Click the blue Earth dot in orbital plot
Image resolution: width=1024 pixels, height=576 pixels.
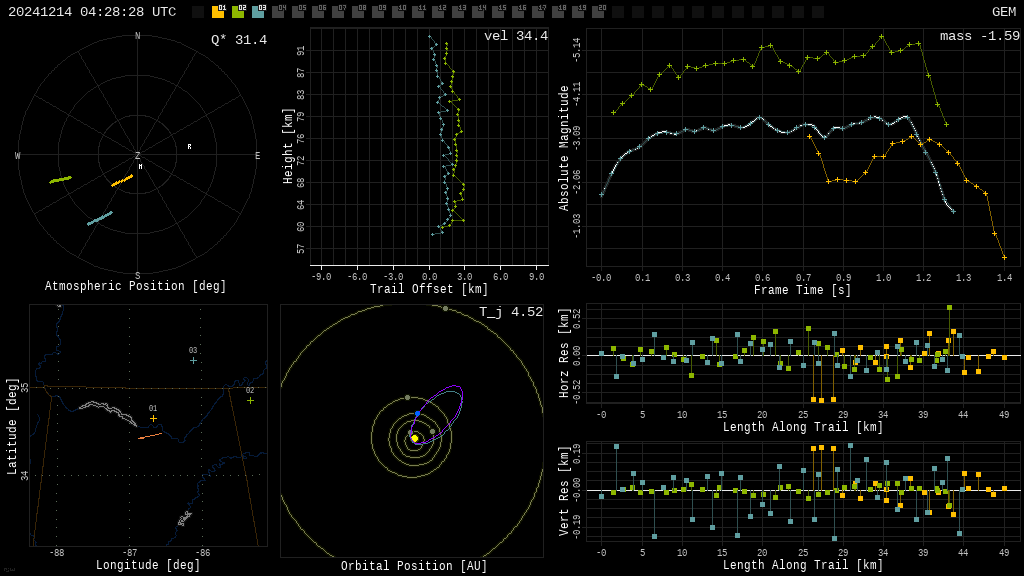pyautogui.click(x=417, y=413)
